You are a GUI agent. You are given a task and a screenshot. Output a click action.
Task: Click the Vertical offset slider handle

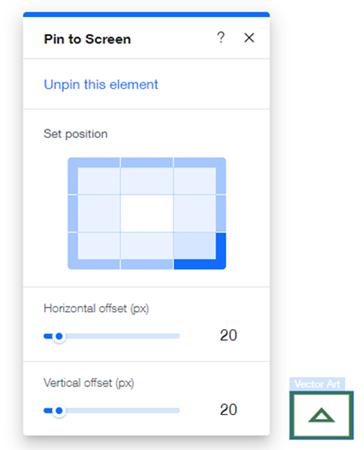click(x=59, y=411)
